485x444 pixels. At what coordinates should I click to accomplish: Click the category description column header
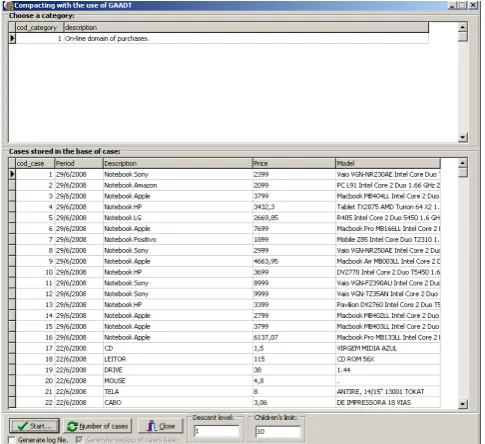click(x=246, y=27)
